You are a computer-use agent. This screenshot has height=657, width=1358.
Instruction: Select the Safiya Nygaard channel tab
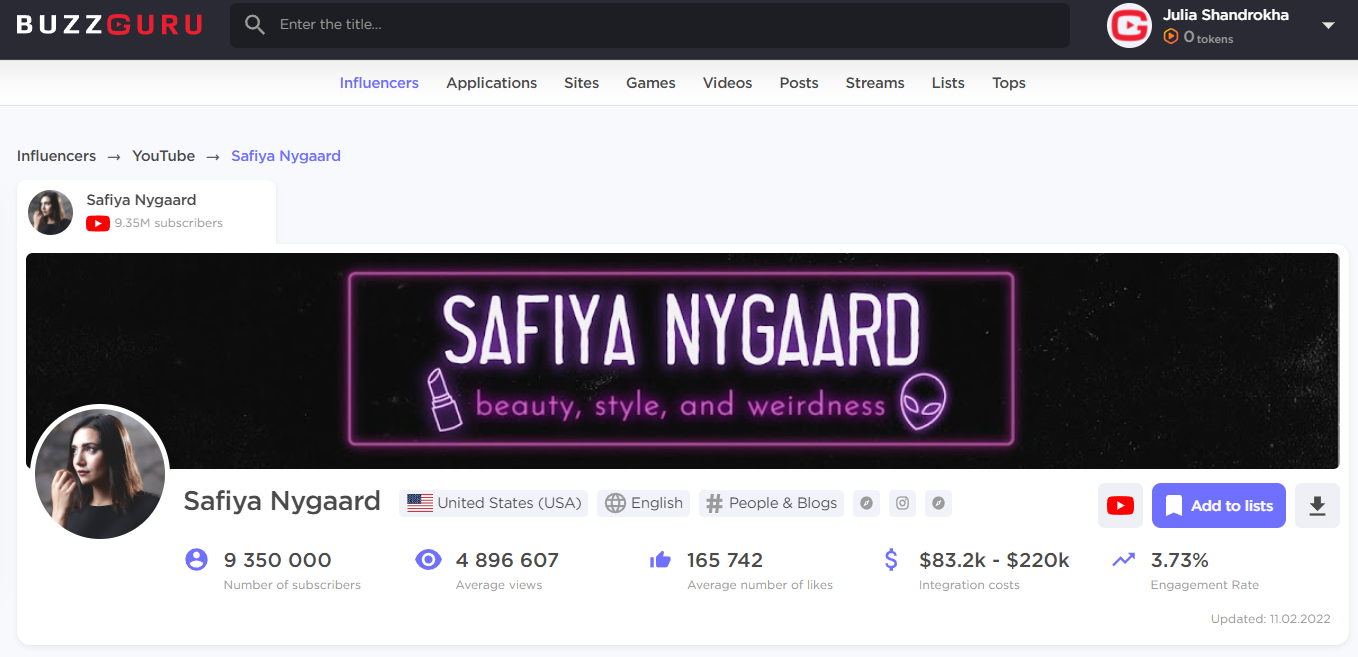click(x=146, y=212)
